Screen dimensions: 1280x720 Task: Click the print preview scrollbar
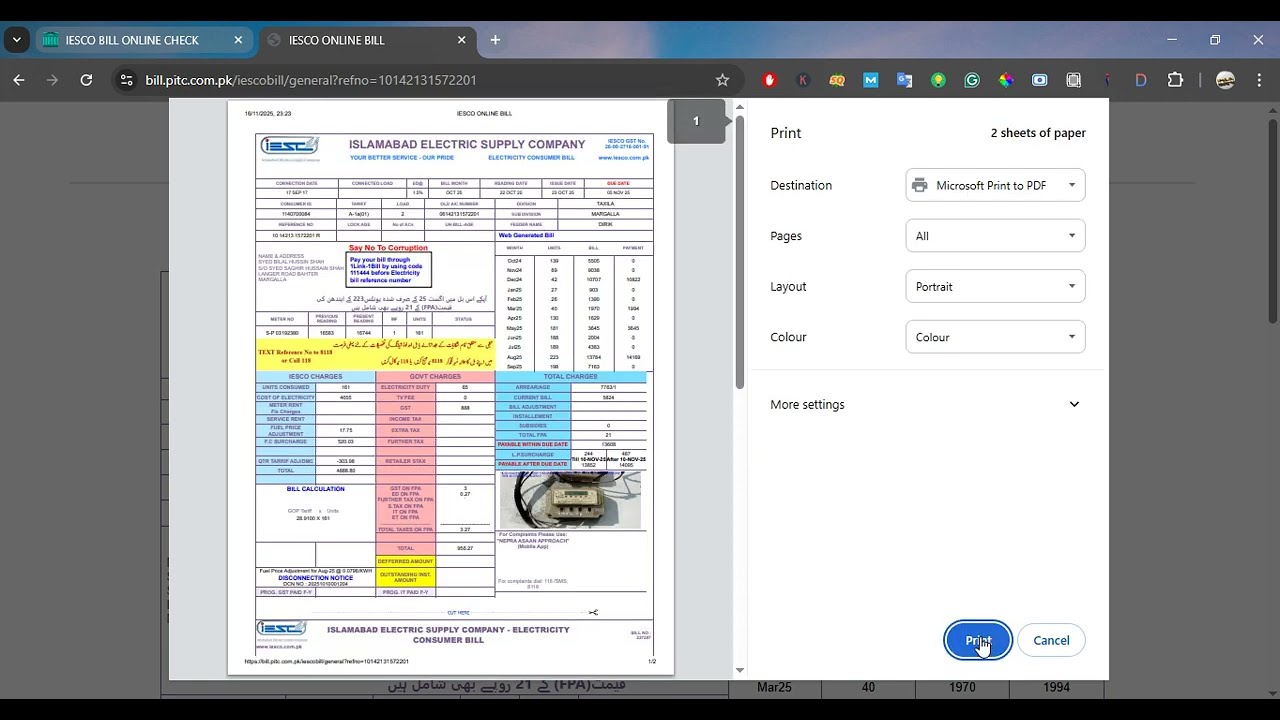(740, 250)
